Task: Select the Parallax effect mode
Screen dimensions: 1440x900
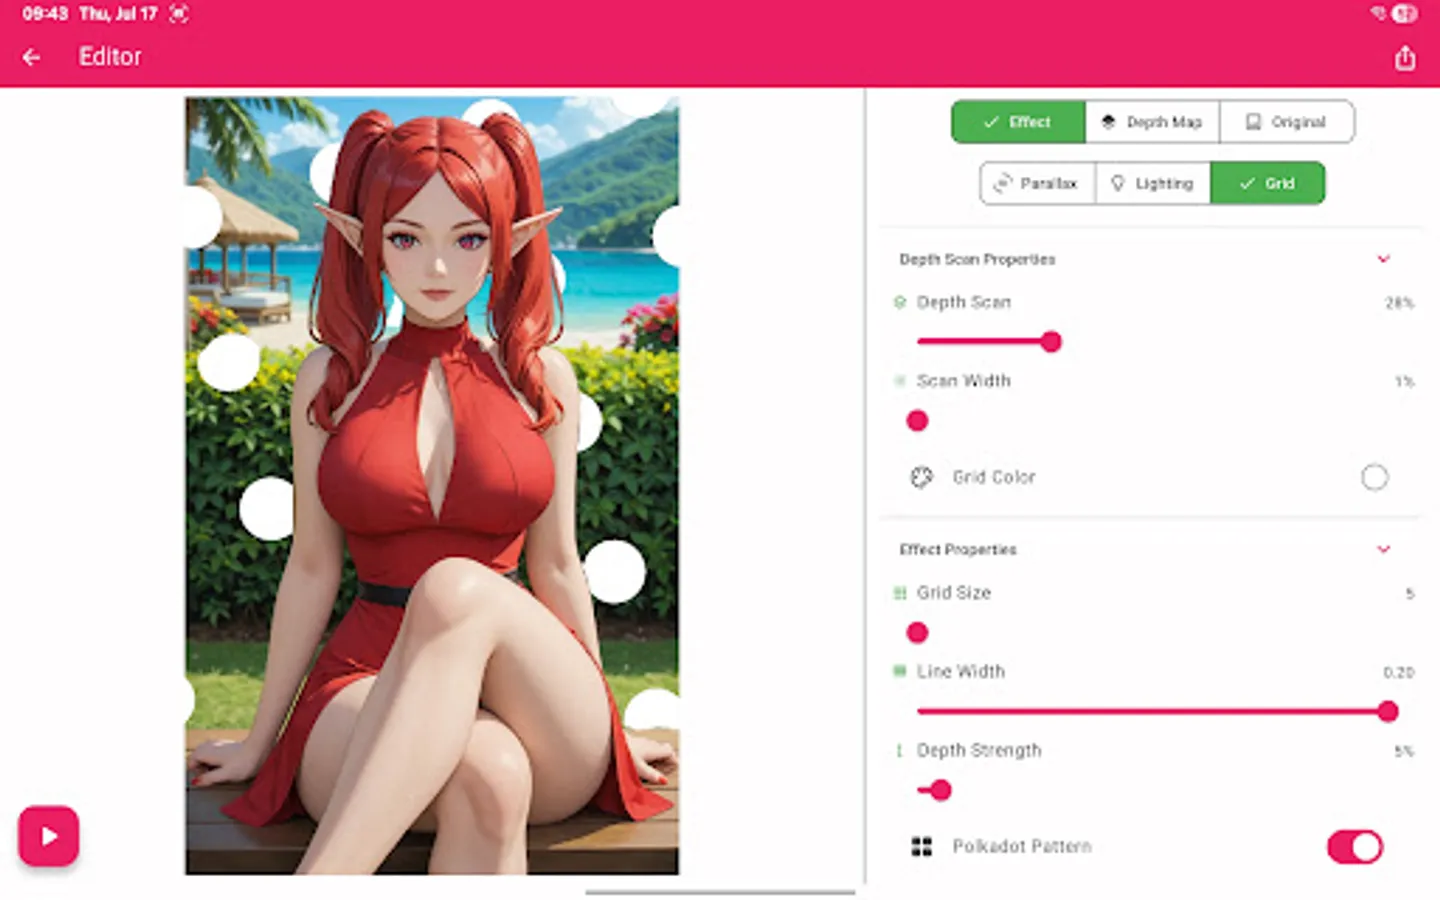Action: [x=1036, y=183]
